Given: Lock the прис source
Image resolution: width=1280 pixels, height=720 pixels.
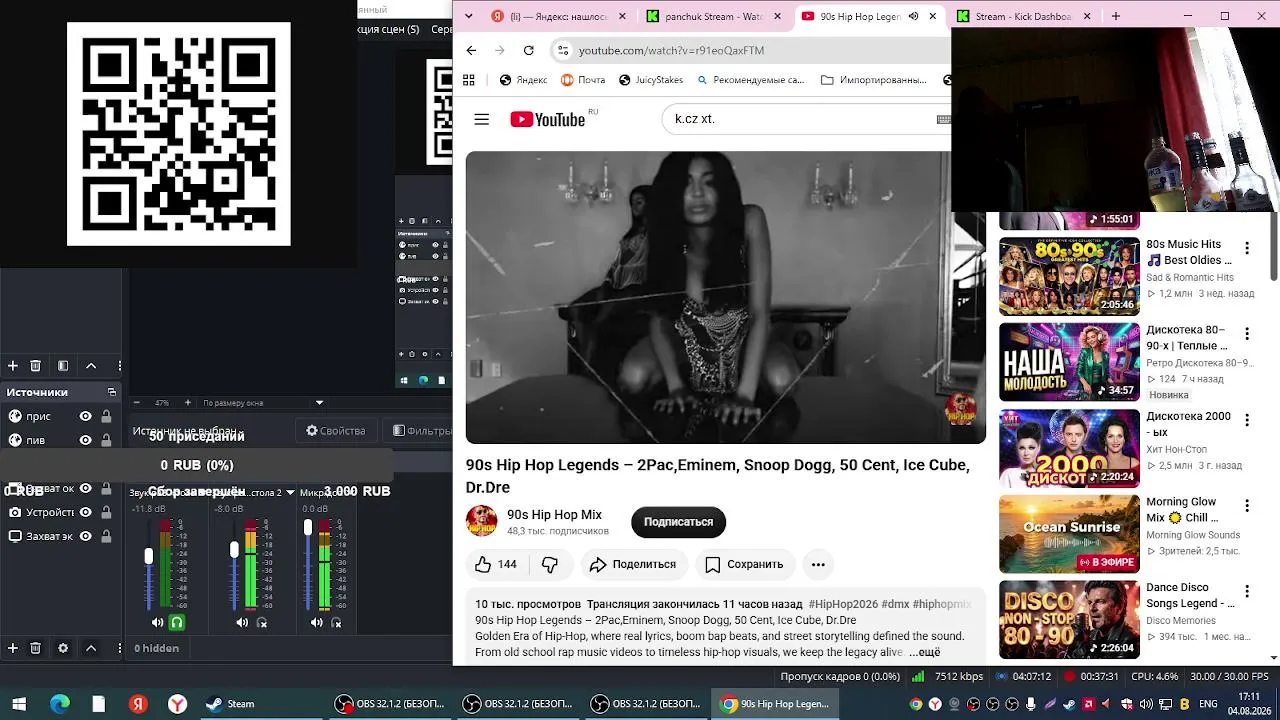Looking at the screenshot, I should pos(106,416).
